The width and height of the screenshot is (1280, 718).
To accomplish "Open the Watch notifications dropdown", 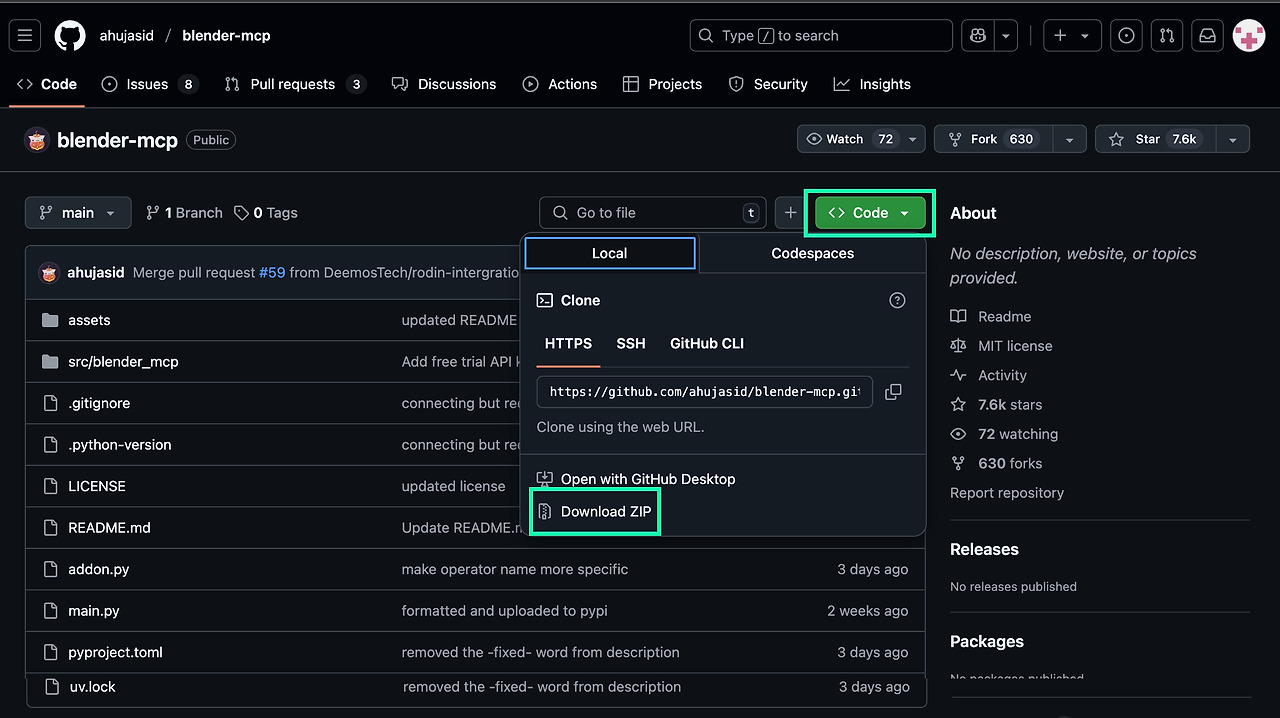I will [861, 139].
